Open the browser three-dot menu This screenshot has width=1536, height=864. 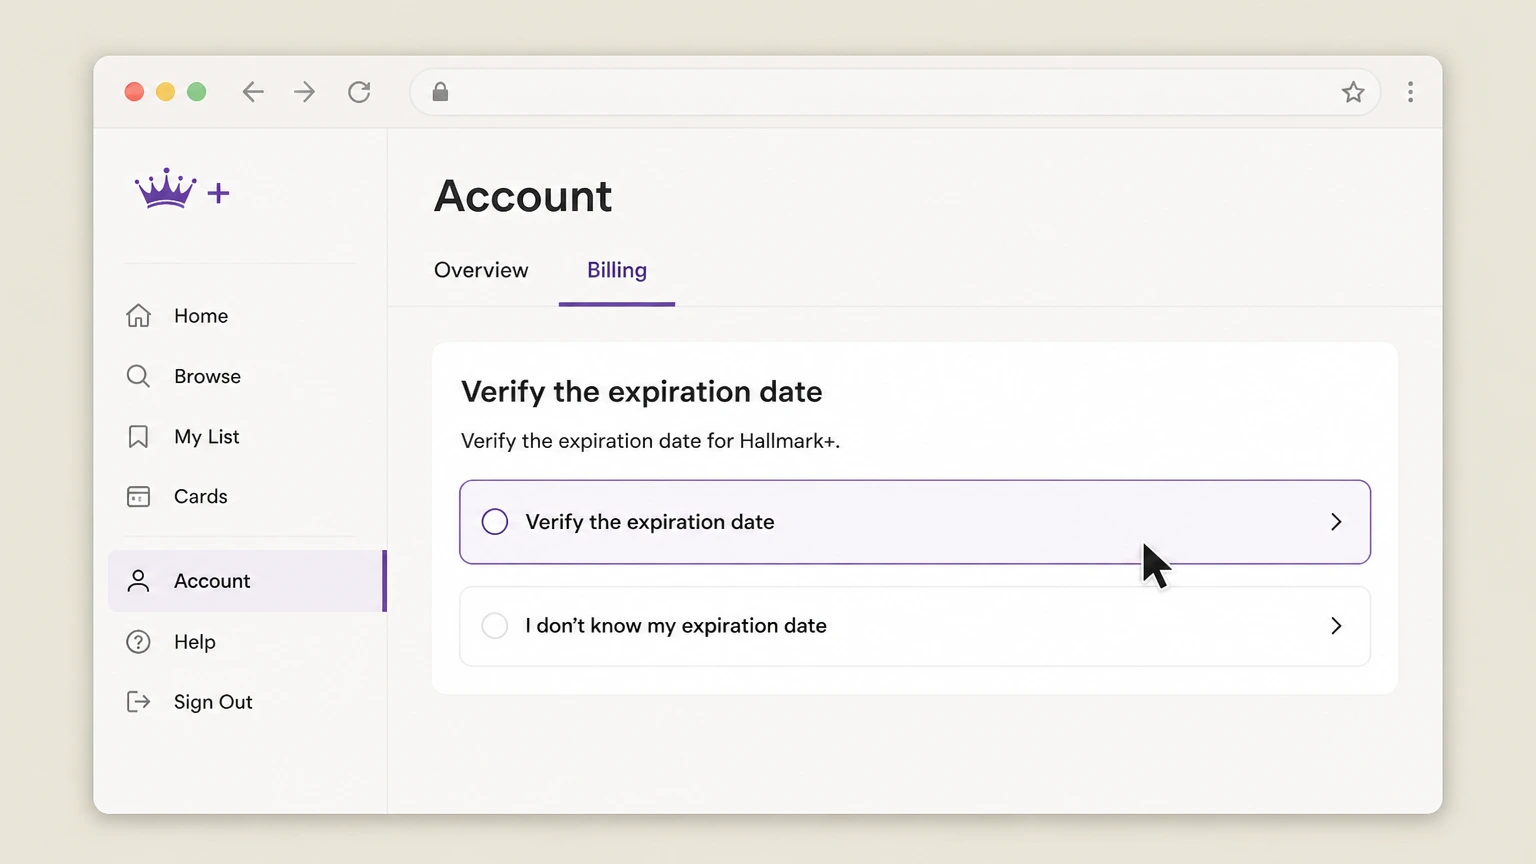coord(1410,92)
